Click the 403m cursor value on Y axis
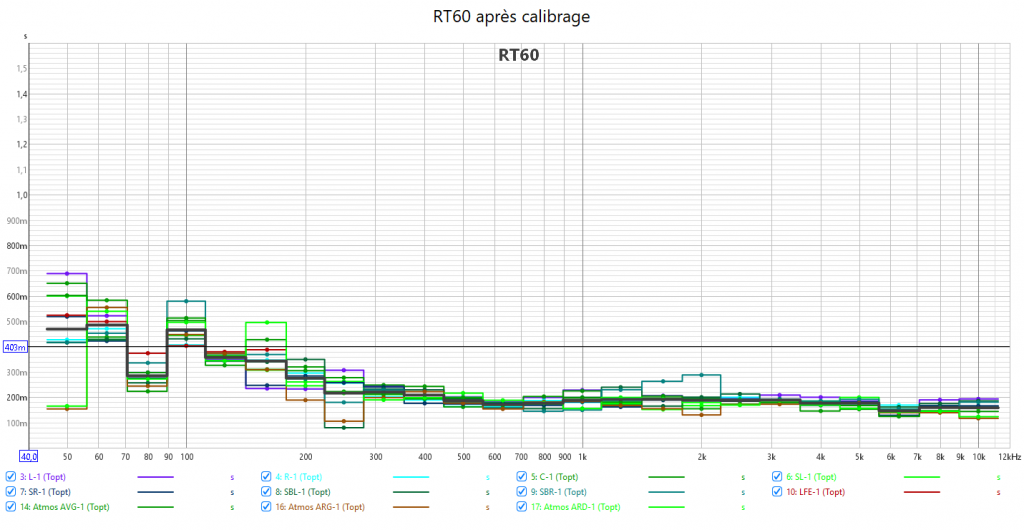Image resolution: width=1024 pixels, height=530 pixels. click(x=15, y=347)
